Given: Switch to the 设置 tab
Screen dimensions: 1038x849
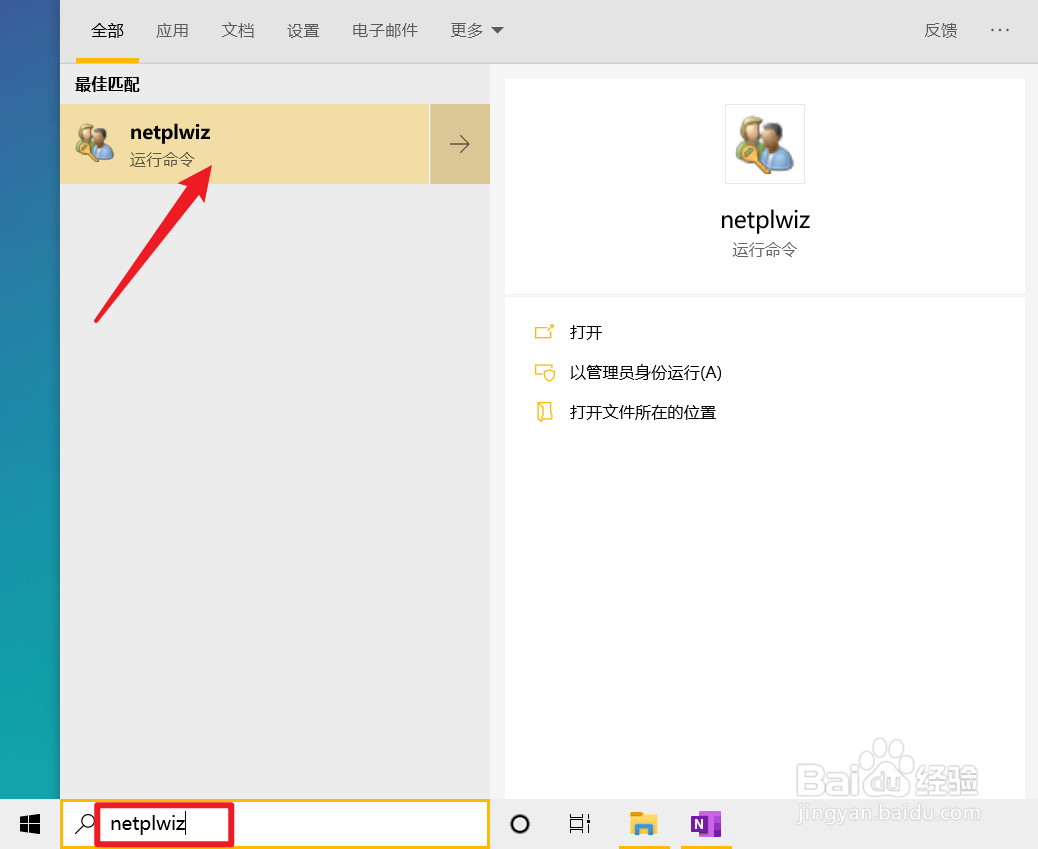Looking at the screenshot, I should (302, 30).
